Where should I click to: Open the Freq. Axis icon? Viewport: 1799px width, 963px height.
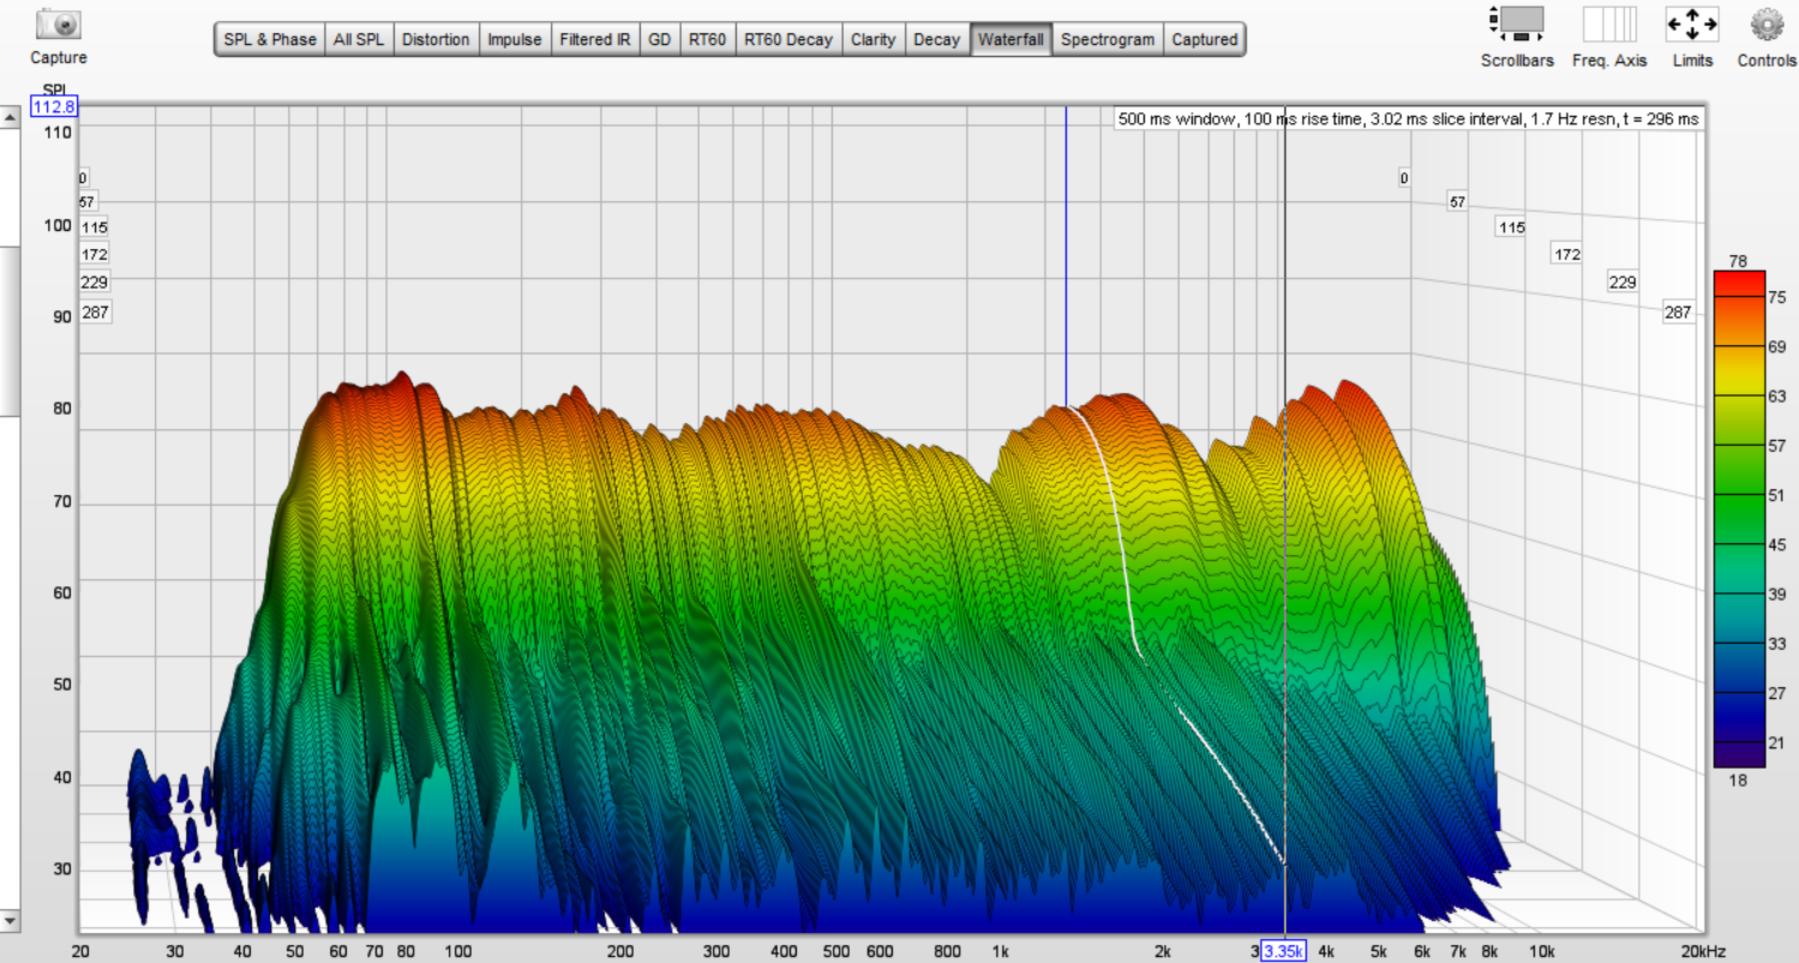1608,25
